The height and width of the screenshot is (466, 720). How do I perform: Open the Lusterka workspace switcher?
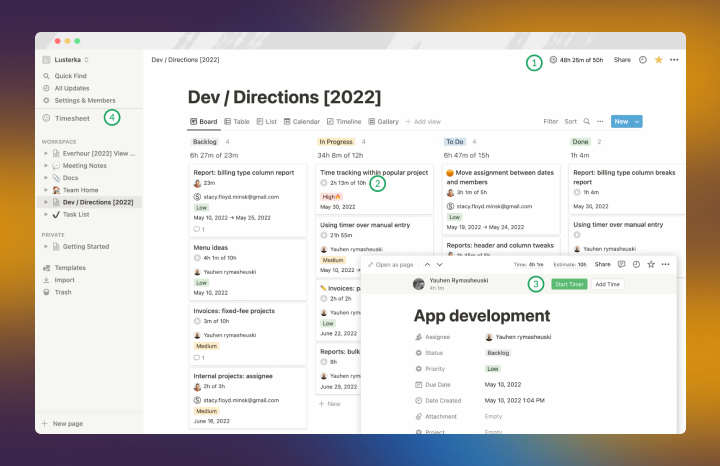65,60
